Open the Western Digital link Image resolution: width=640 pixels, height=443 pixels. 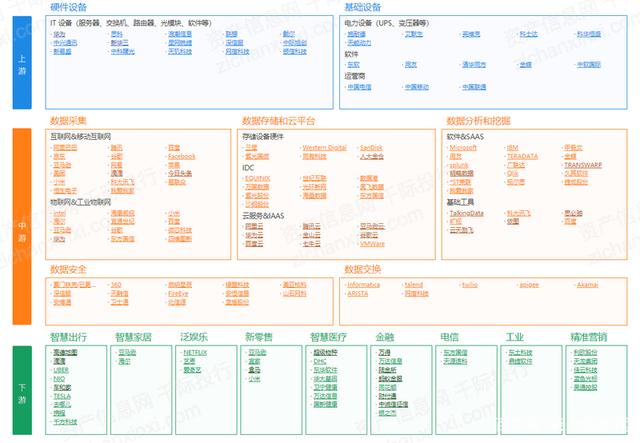[324, 148]
